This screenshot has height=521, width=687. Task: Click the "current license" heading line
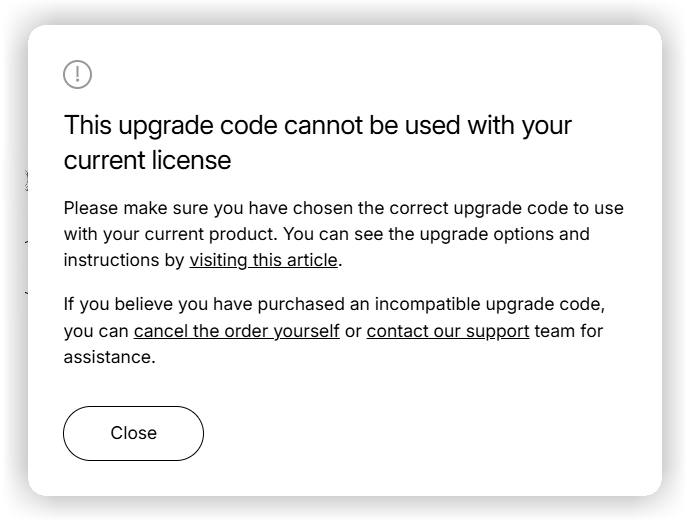coord(147,160)
